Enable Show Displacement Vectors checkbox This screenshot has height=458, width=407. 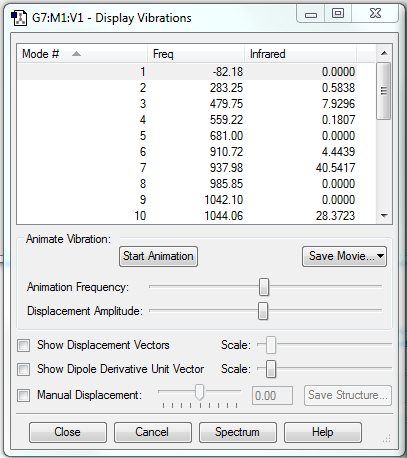click(x=24, y=345)
